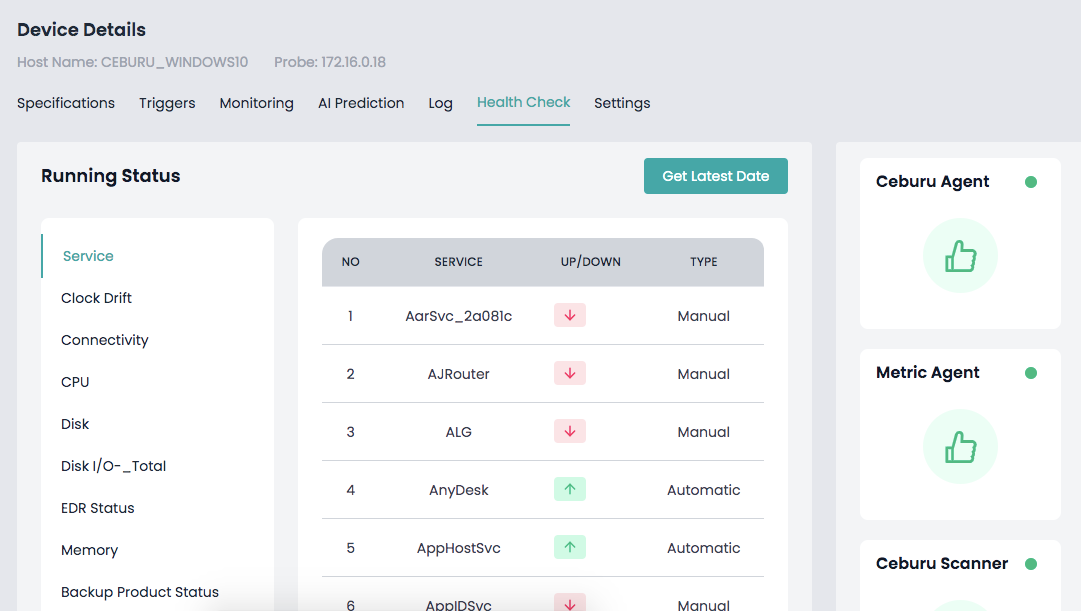Click the down arrow icon for AarSvc_2a081c
1081x611 pixels.
[569, 315]
